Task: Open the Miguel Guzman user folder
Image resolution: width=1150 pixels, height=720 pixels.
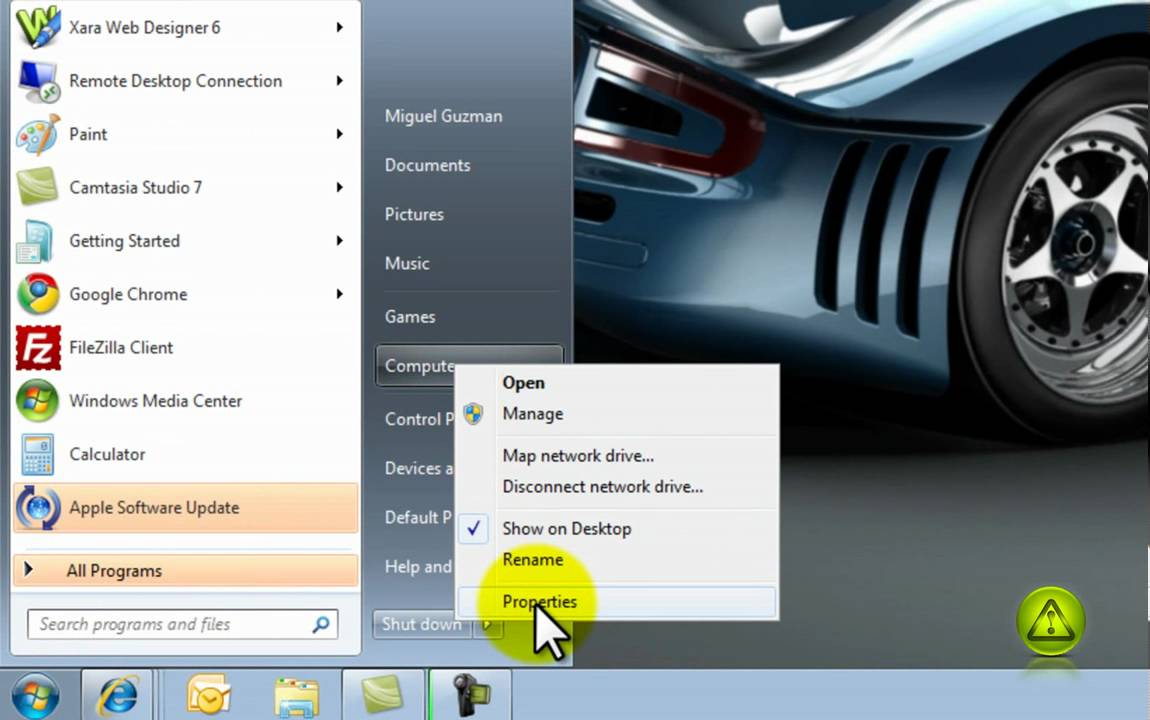Action: (x=444, y=117)
